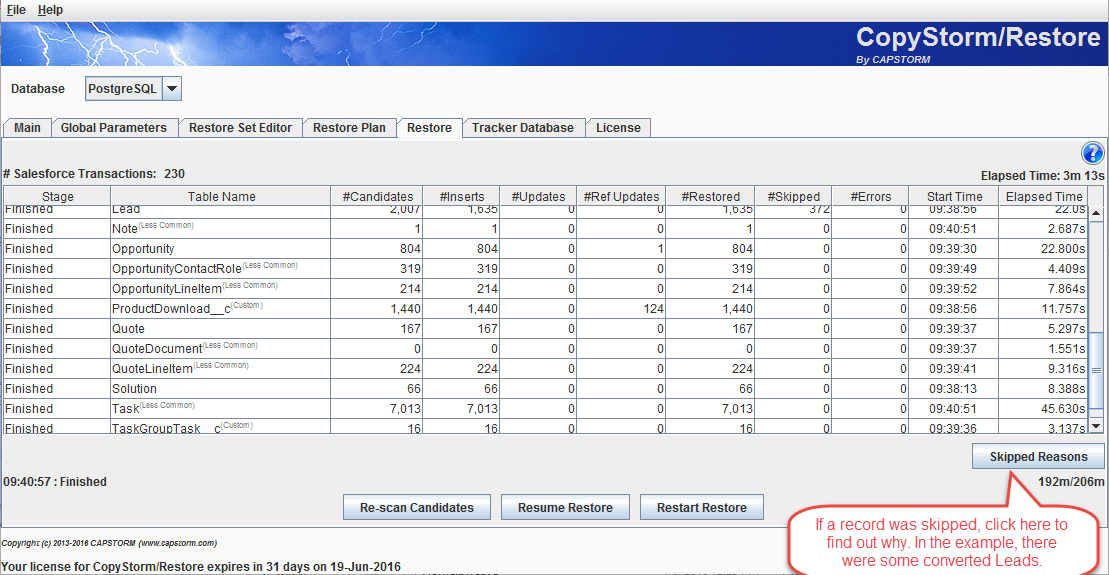This screenshot has height=575, width=1109.
Task: Click the 09:40:57 : Finished status text
Action: coord(55,482)
